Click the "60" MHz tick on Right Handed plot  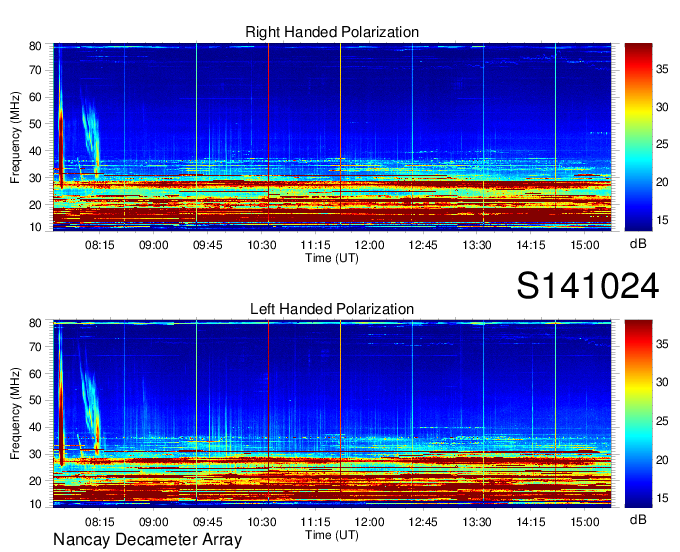35,97
